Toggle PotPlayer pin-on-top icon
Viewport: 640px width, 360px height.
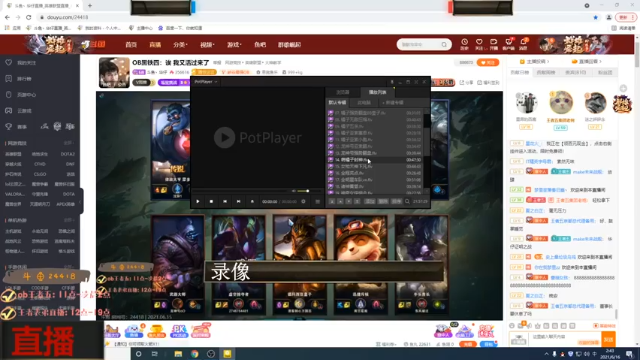click(392, 82)
